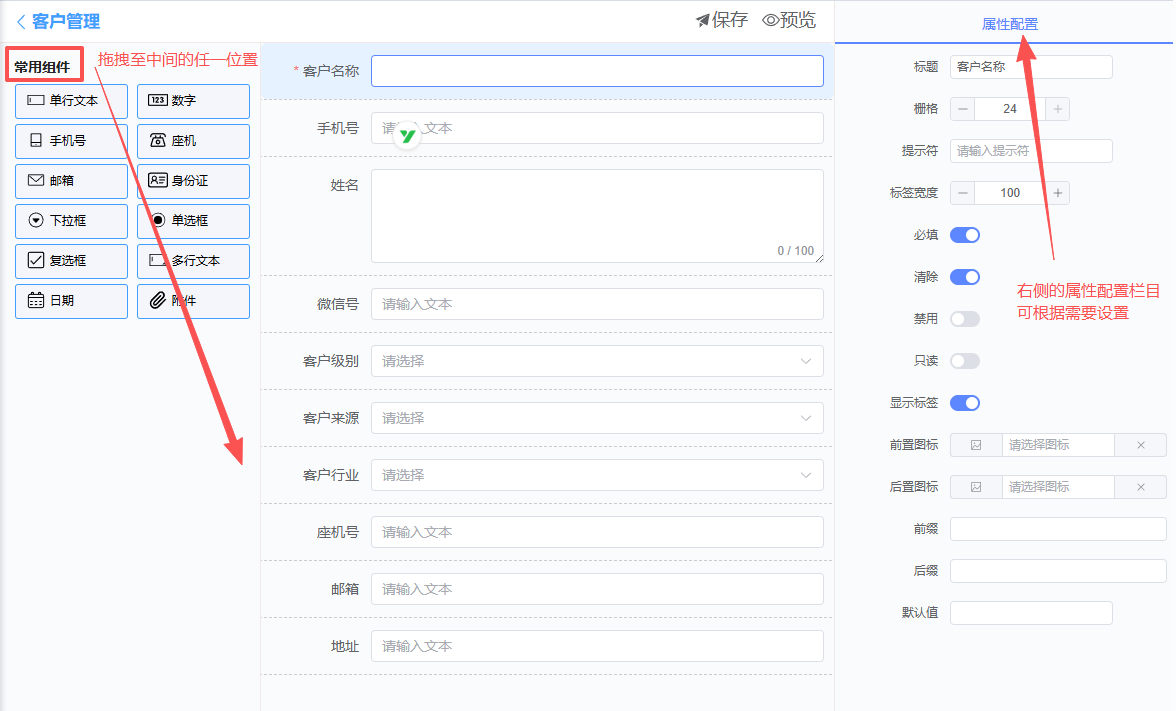Select the 附件 paperclip component

pos(194,301)
